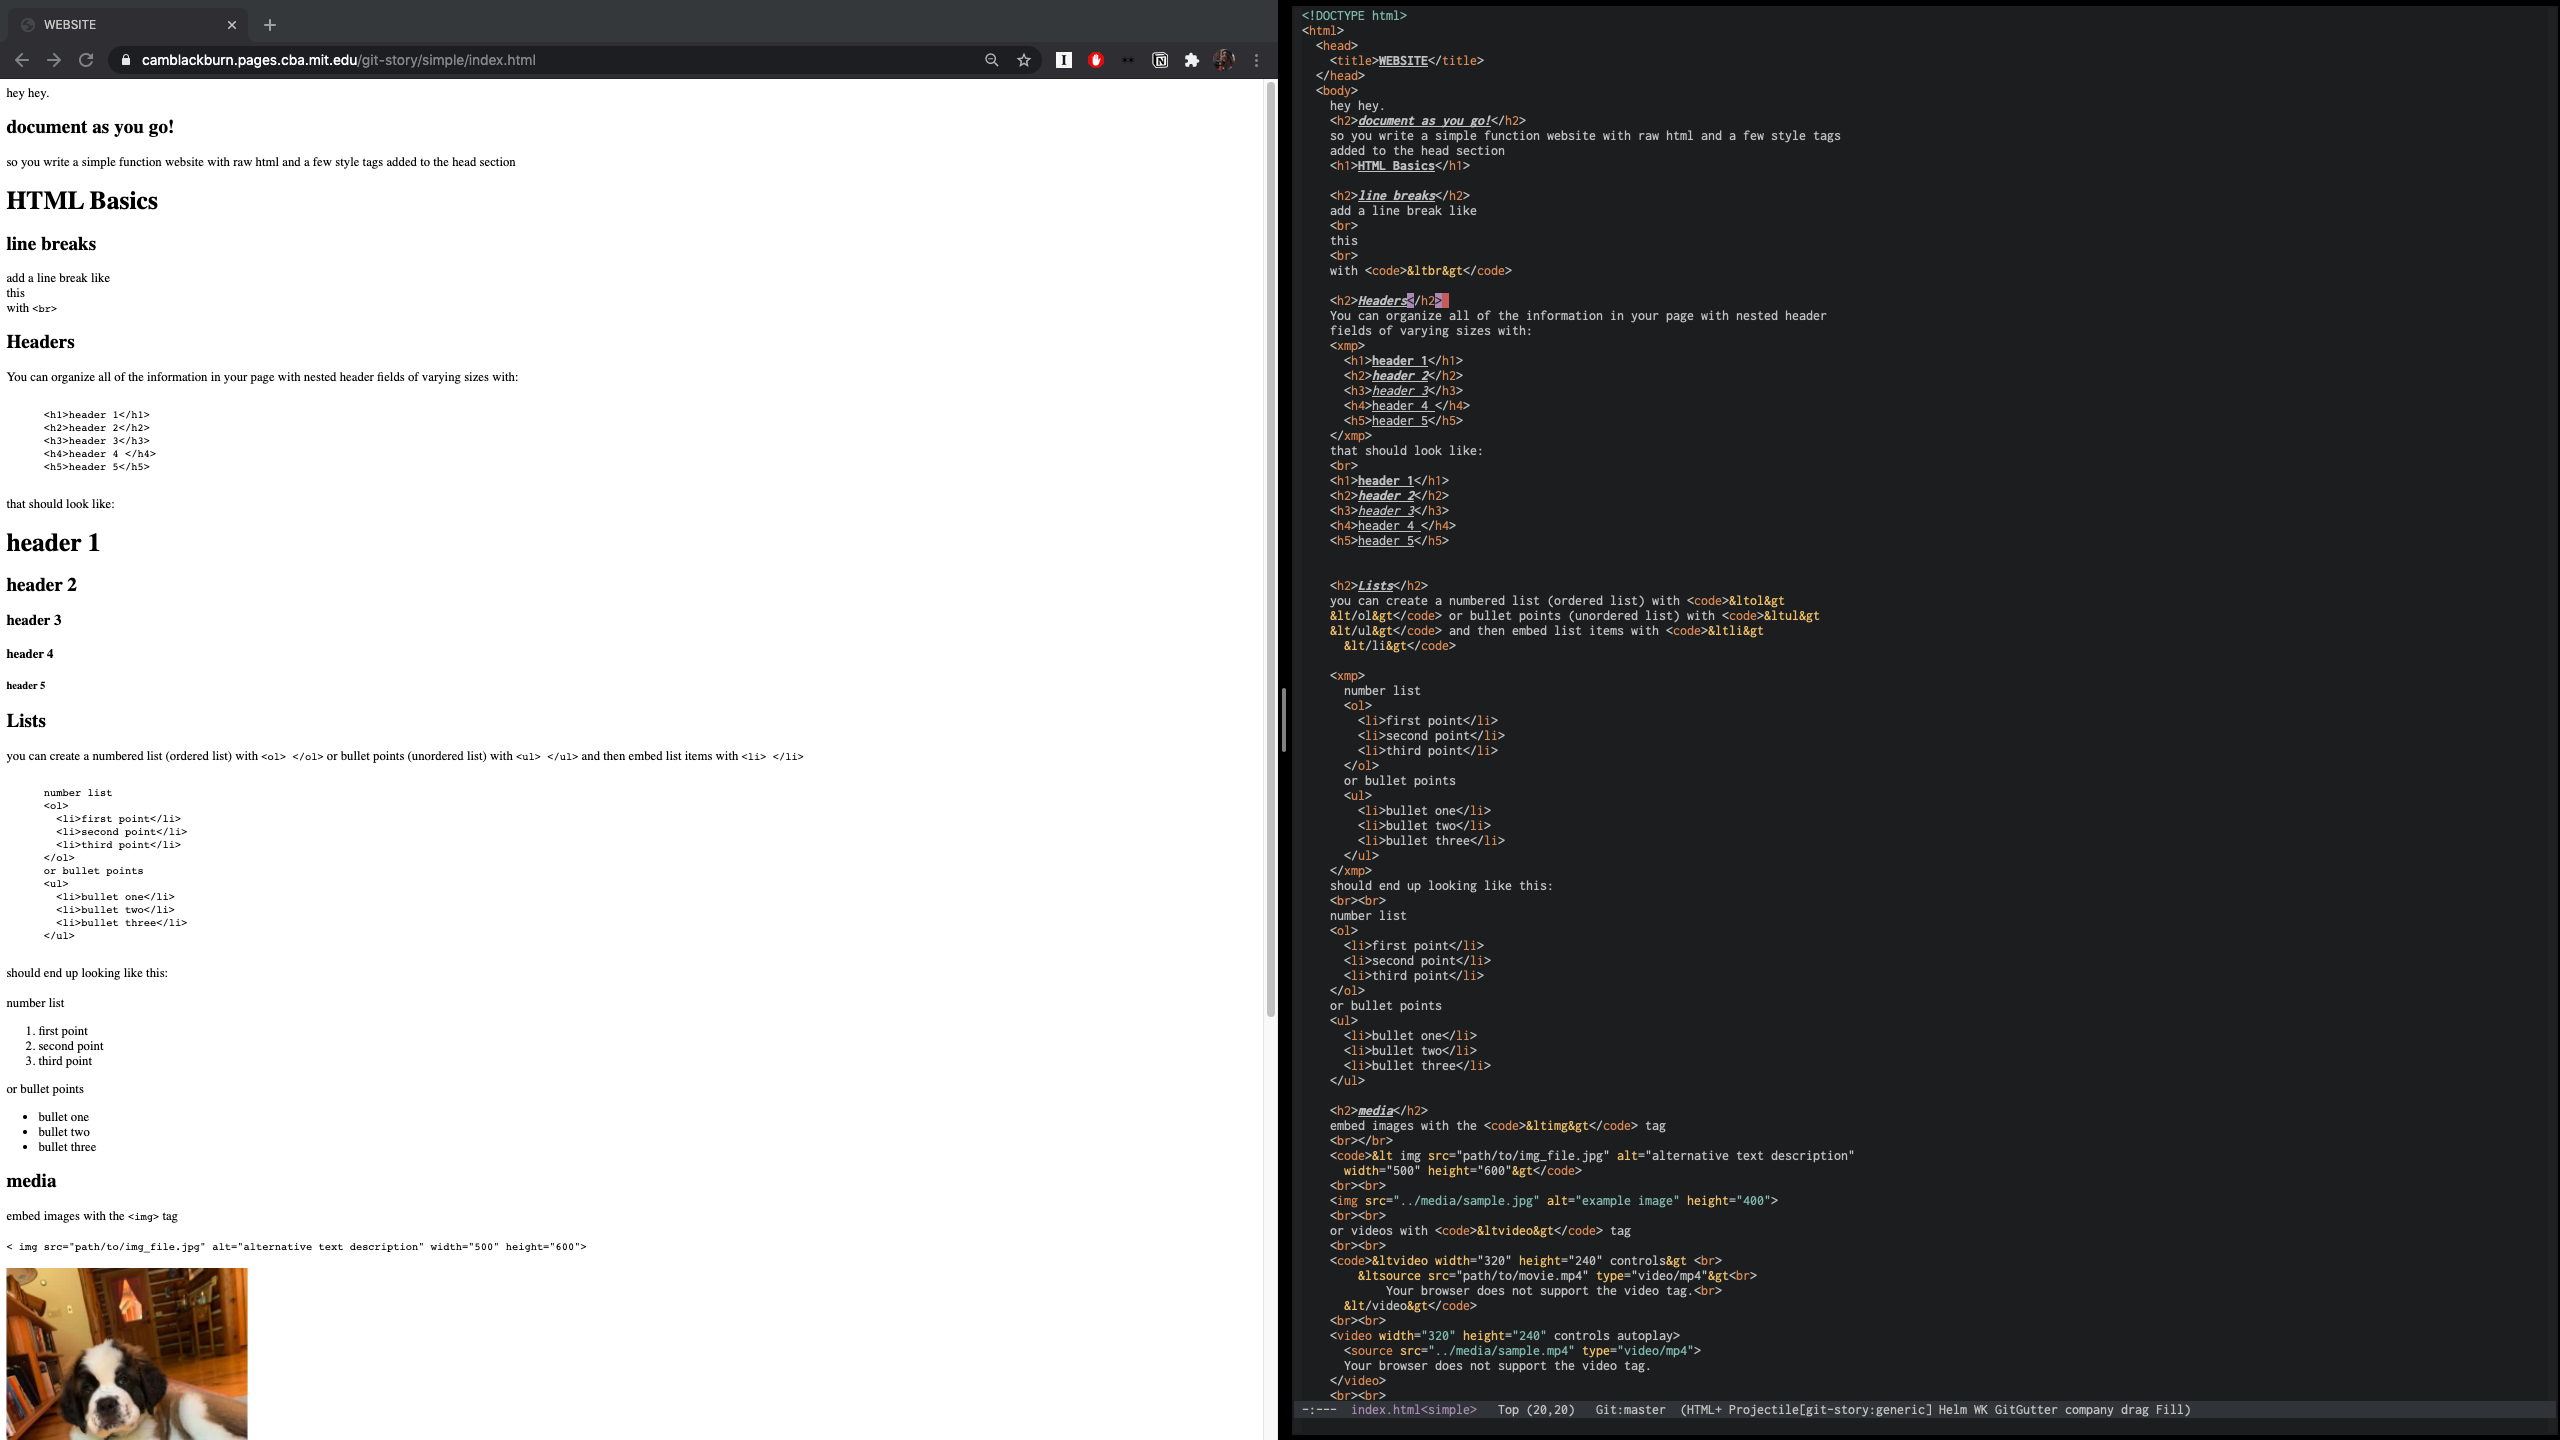Viewport: 2560px width, 1440px height.
Task: Click the ad-block icon in browser toolbar
Action: (1094, 60)
